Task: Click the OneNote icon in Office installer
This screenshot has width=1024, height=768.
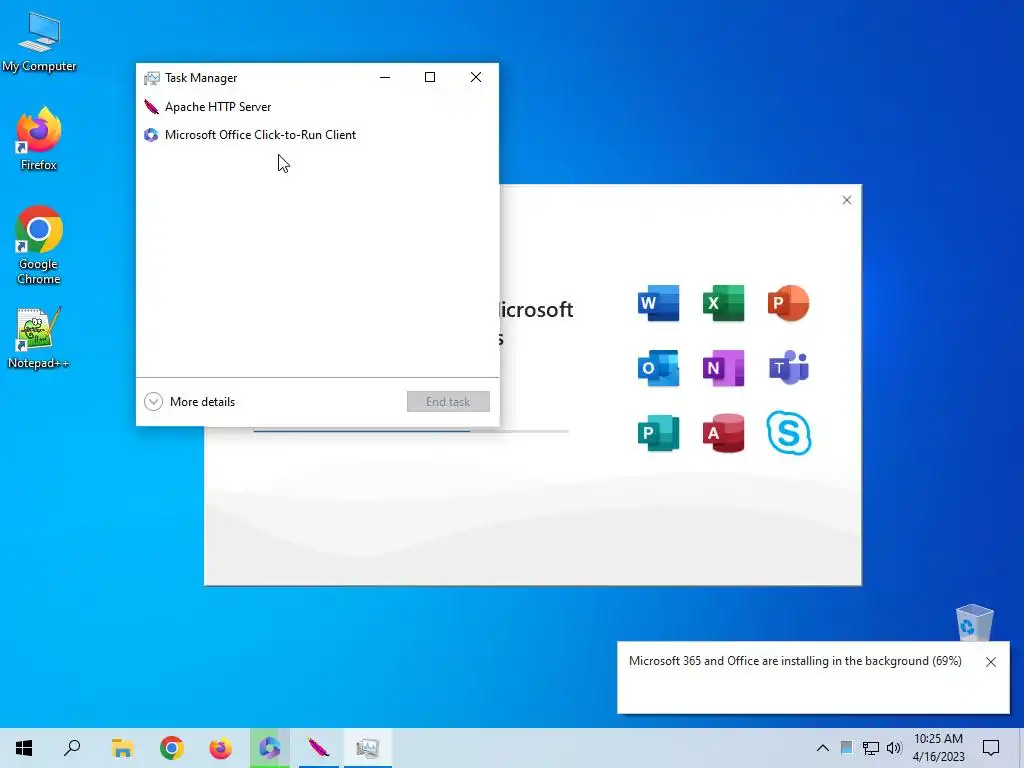Action: coord(724,368)
